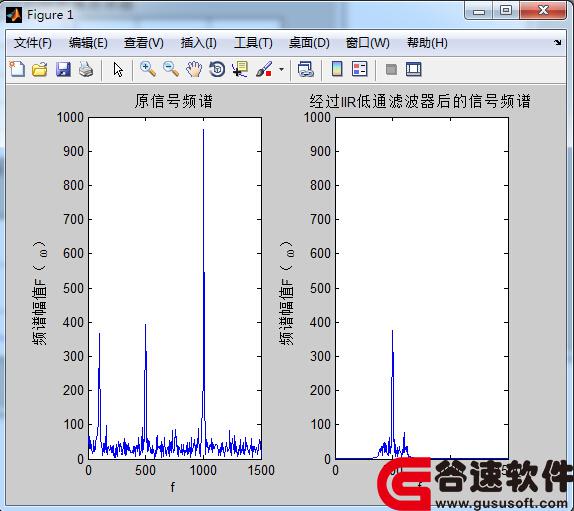The image size is (574, 511).
Task: Open the 编辑(E) menu
Action: coord(88,43)
